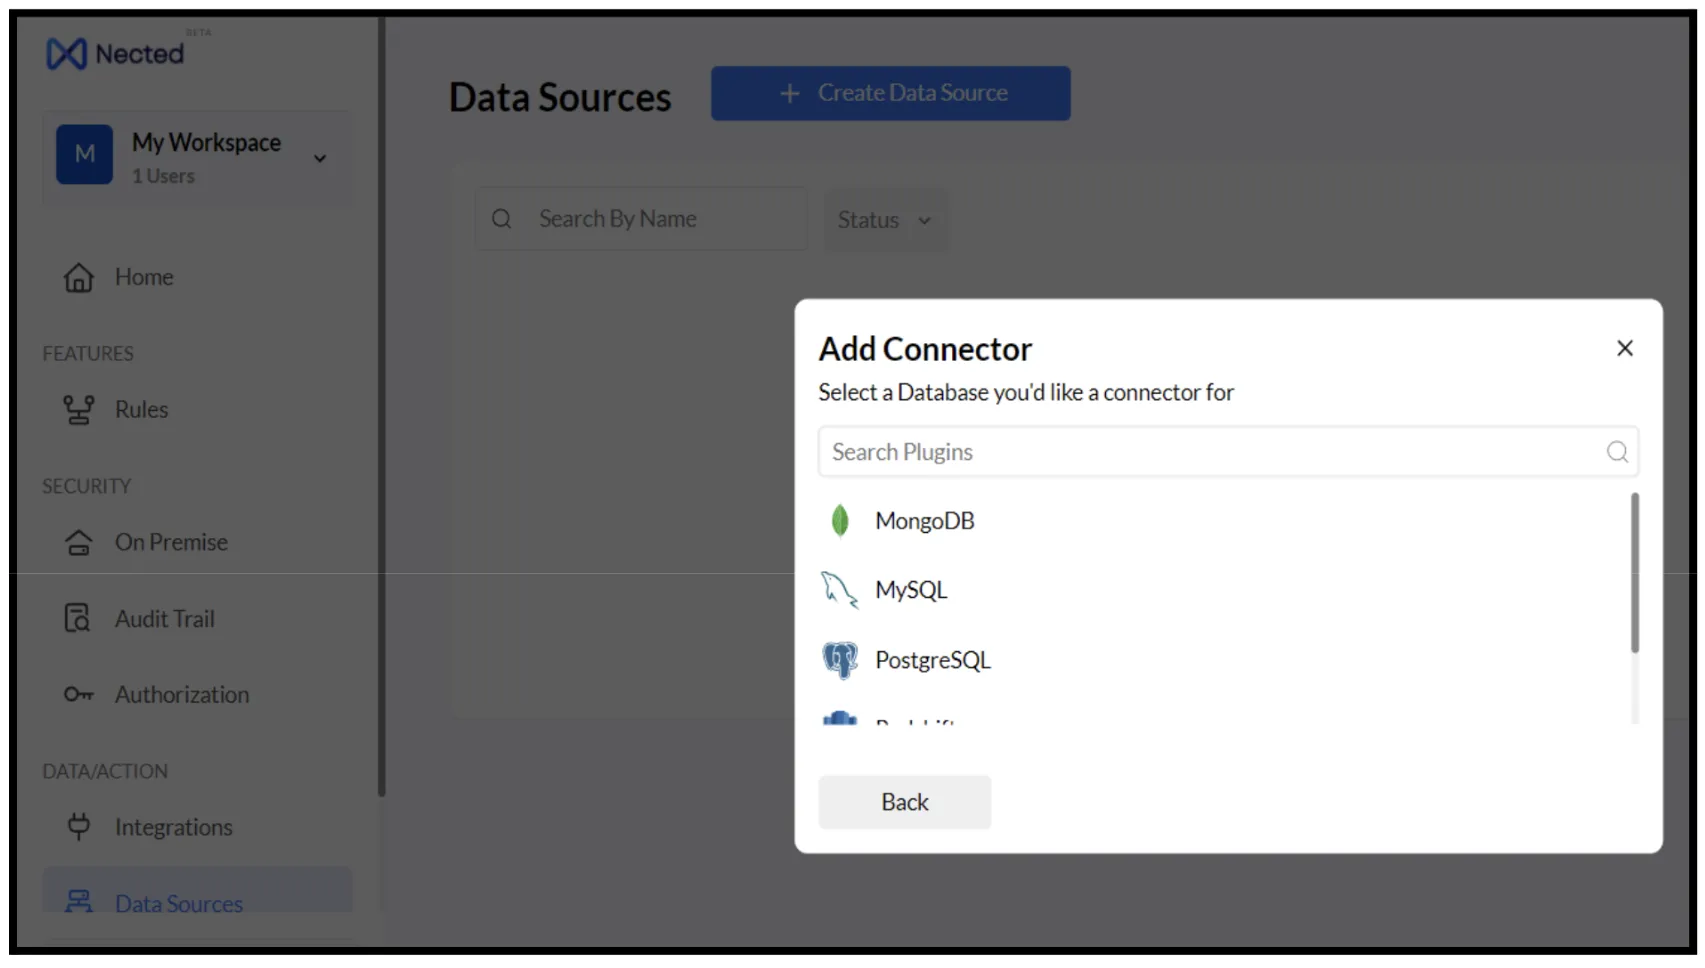Screen dimensions: 1705x968
Task: Select the MongoDB leaf icon
Action: (840, 521)
